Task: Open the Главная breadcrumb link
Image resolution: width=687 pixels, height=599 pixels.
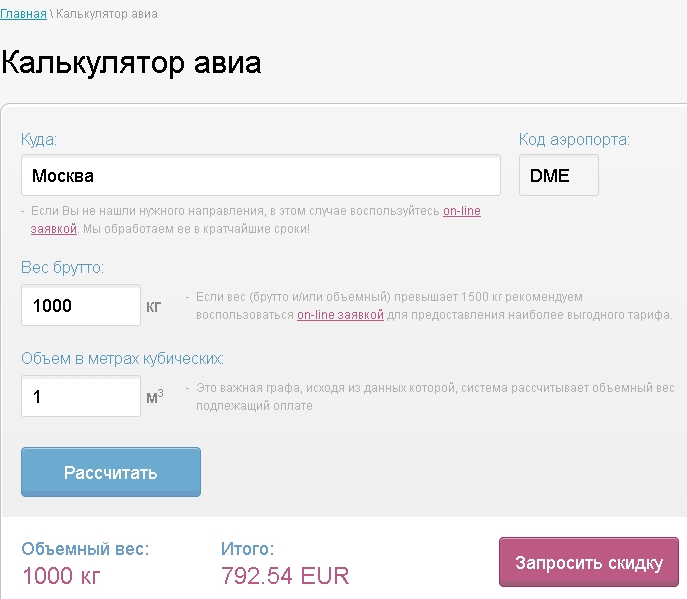Action: coord(23,14)
